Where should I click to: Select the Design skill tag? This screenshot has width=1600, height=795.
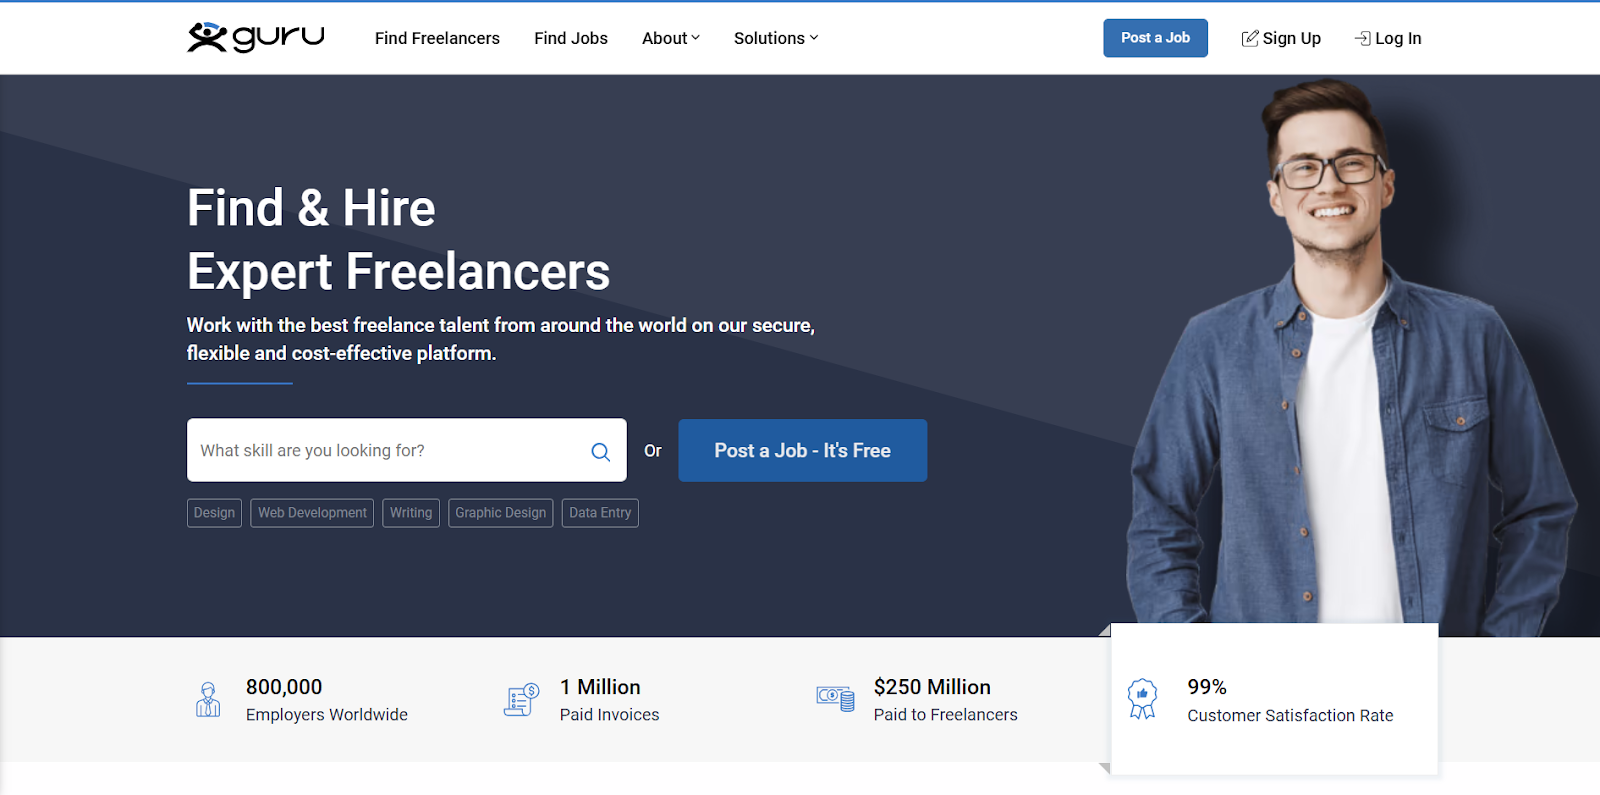tap(214, 513)
